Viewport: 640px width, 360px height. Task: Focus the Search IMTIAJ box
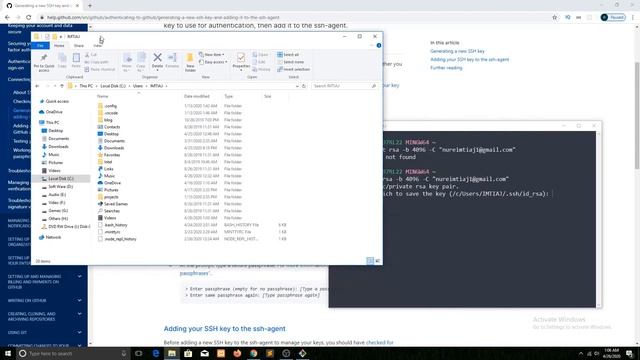[344, 86]
